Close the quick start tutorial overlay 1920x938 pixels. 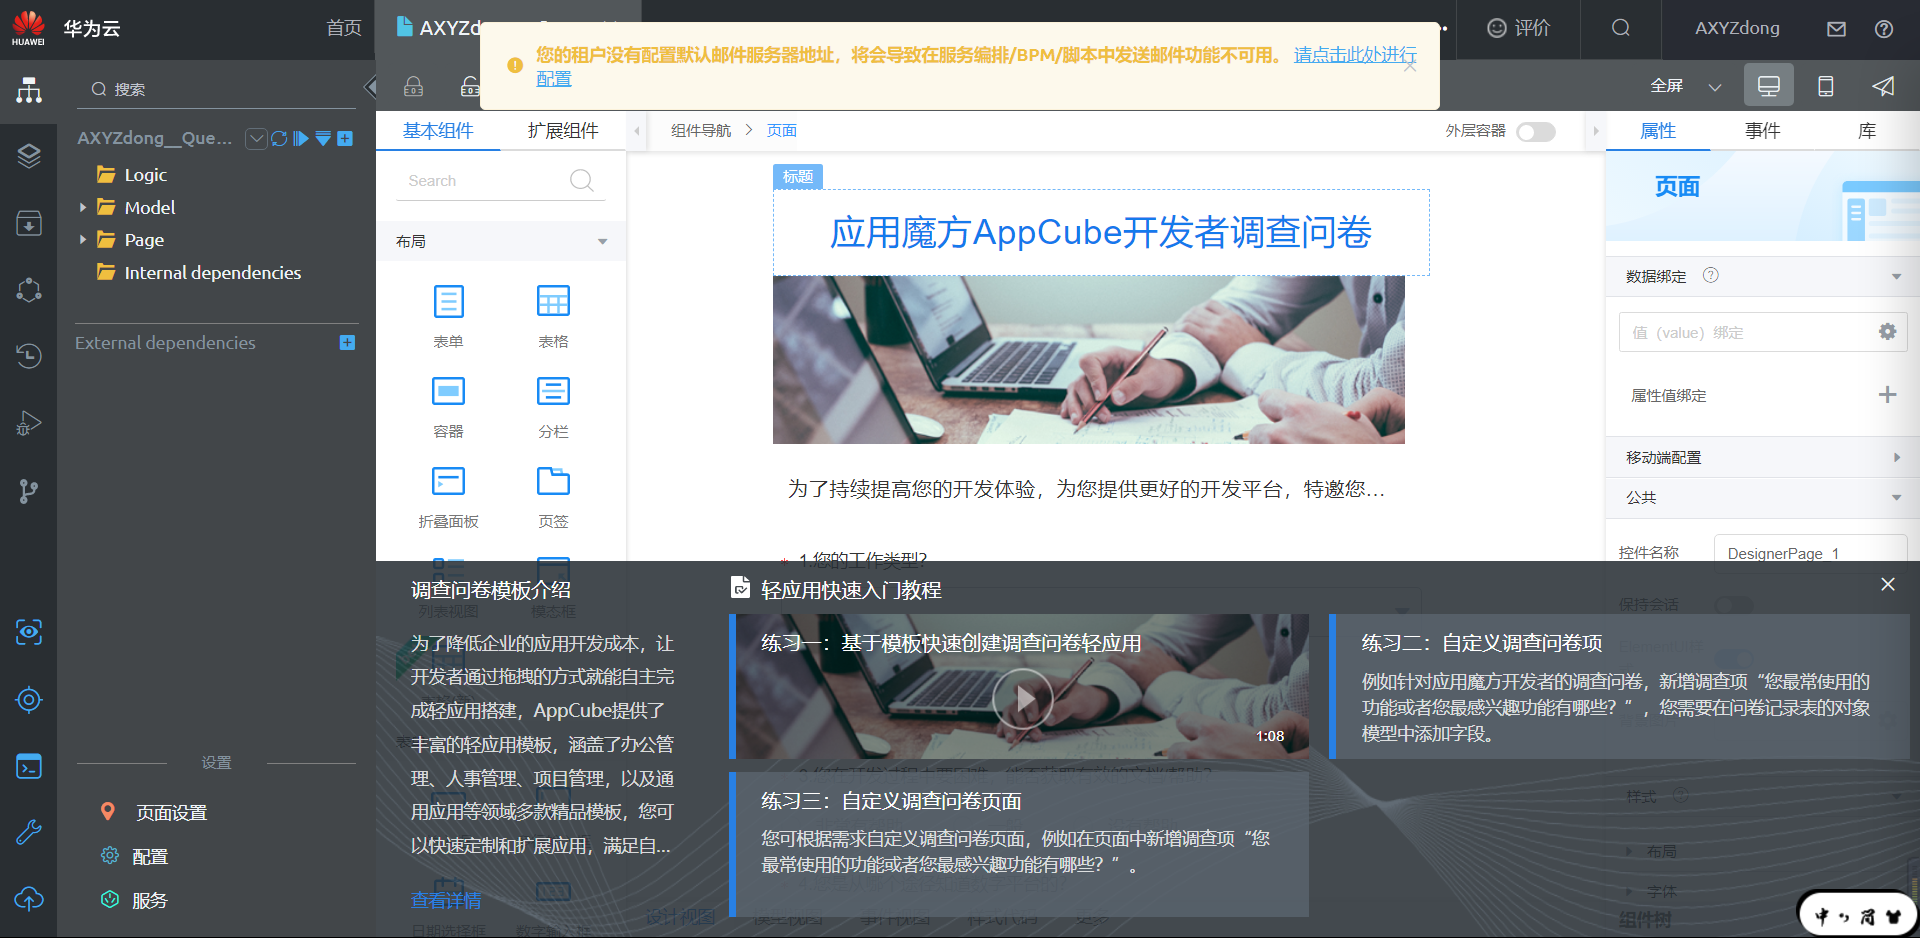(1887, 584)
